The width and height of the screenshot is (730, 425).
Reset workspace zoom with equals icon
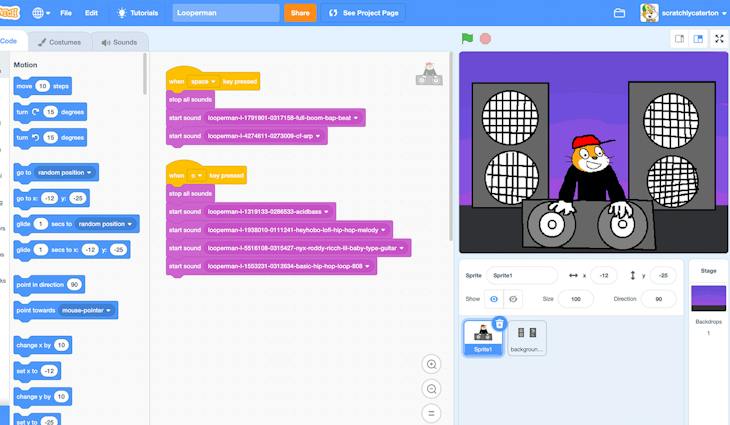pos(431,413)
